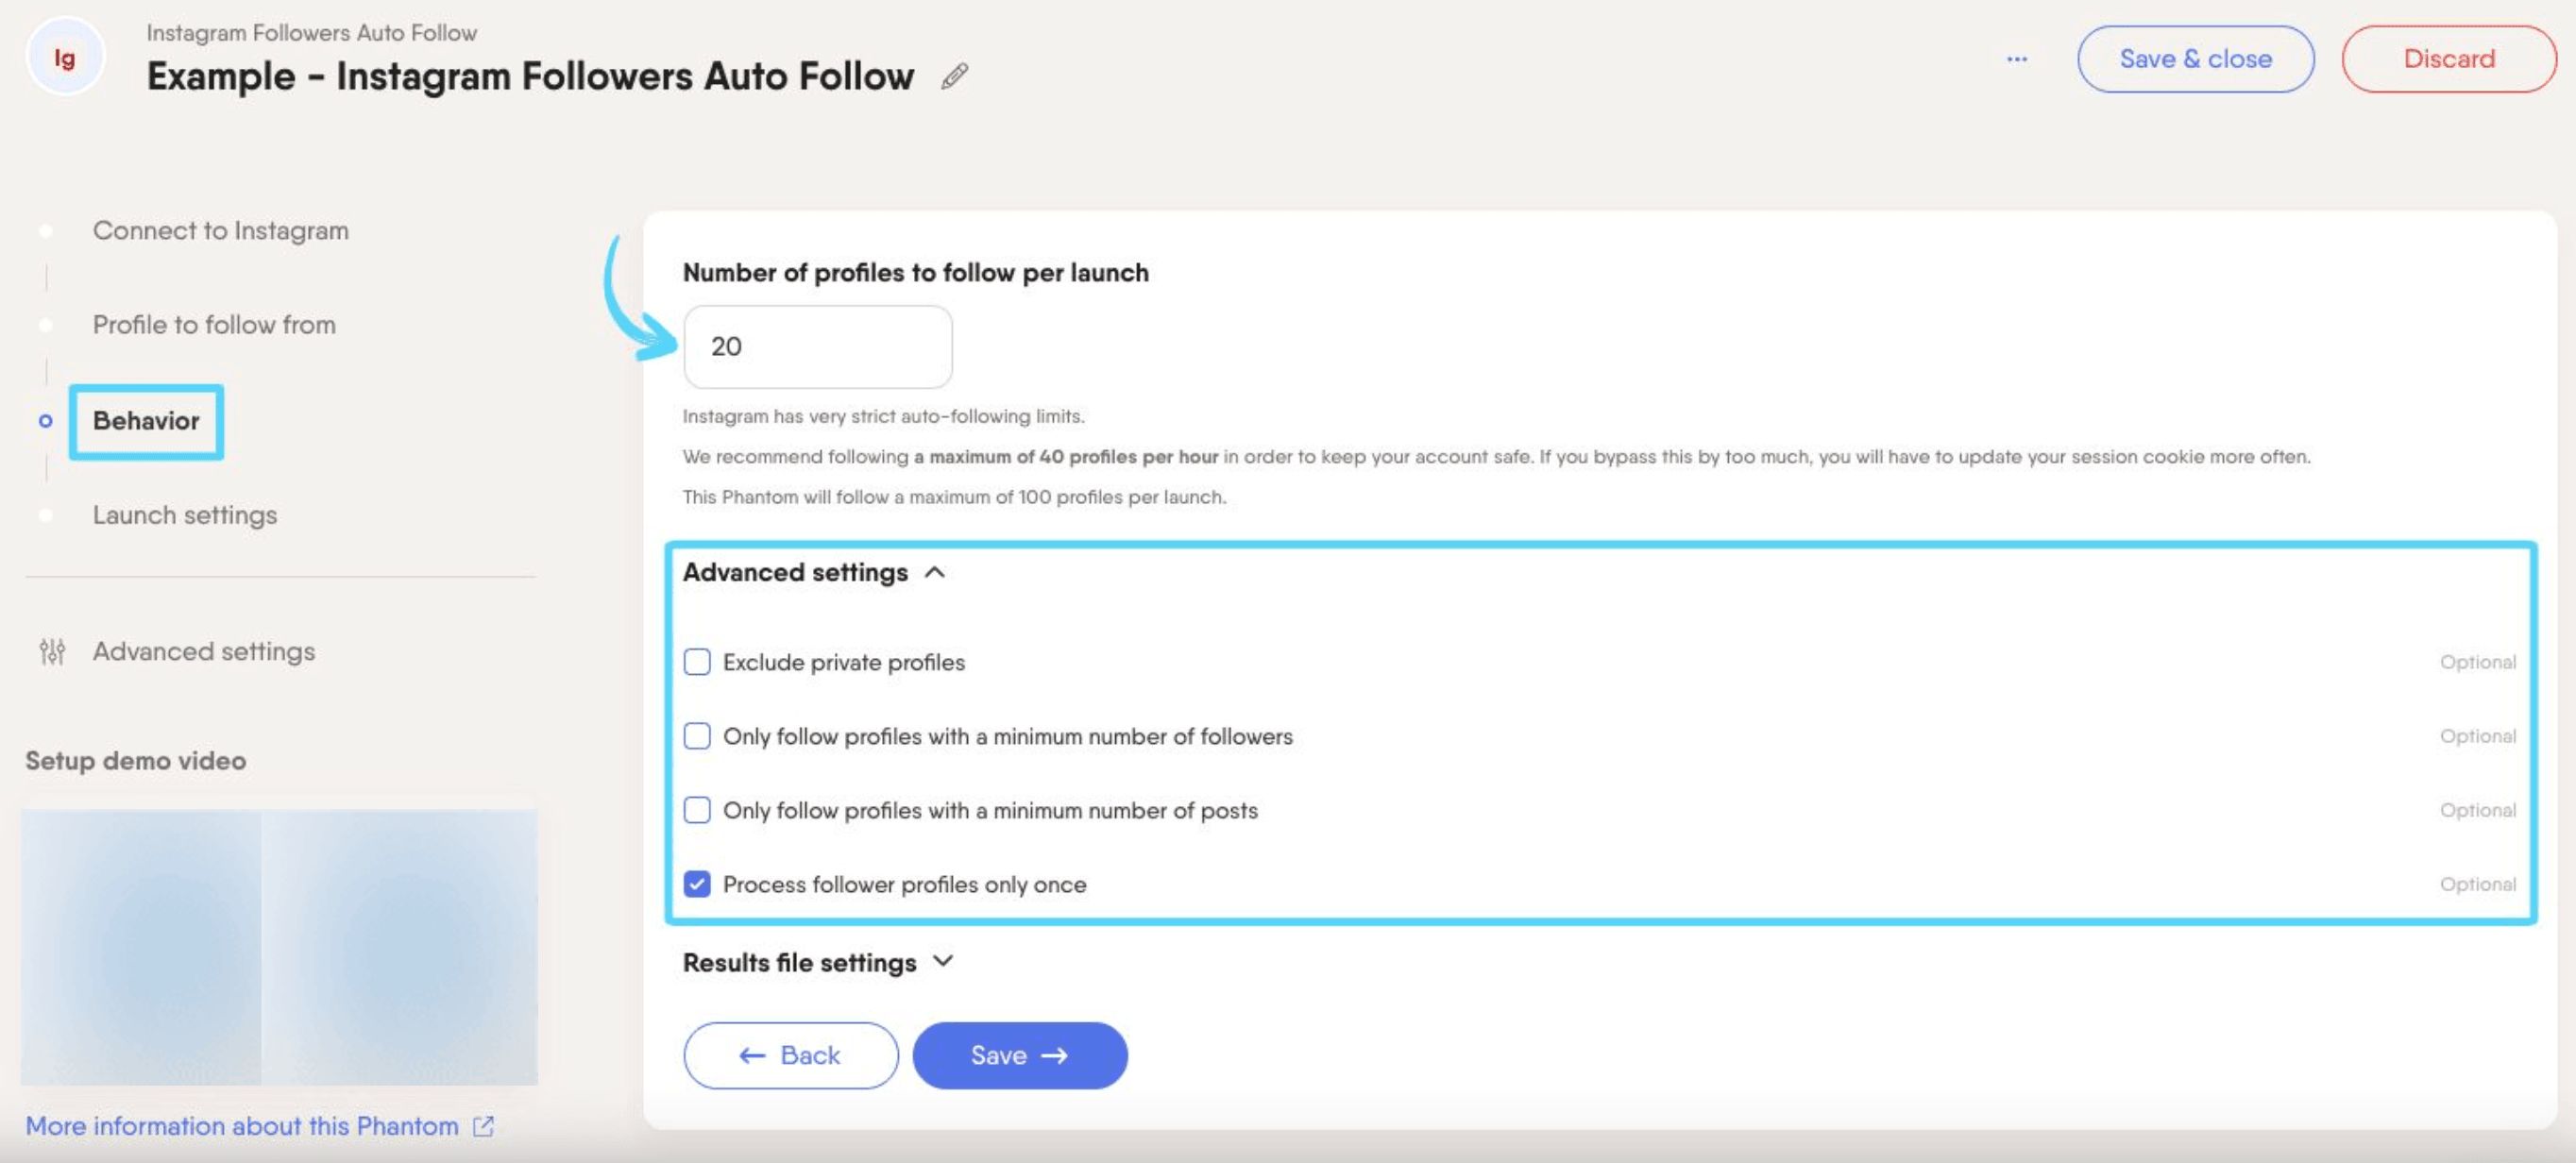Screen dimensions: 2576x1163
Task: Click the blue Save button
Action: pos(1019,1055)
